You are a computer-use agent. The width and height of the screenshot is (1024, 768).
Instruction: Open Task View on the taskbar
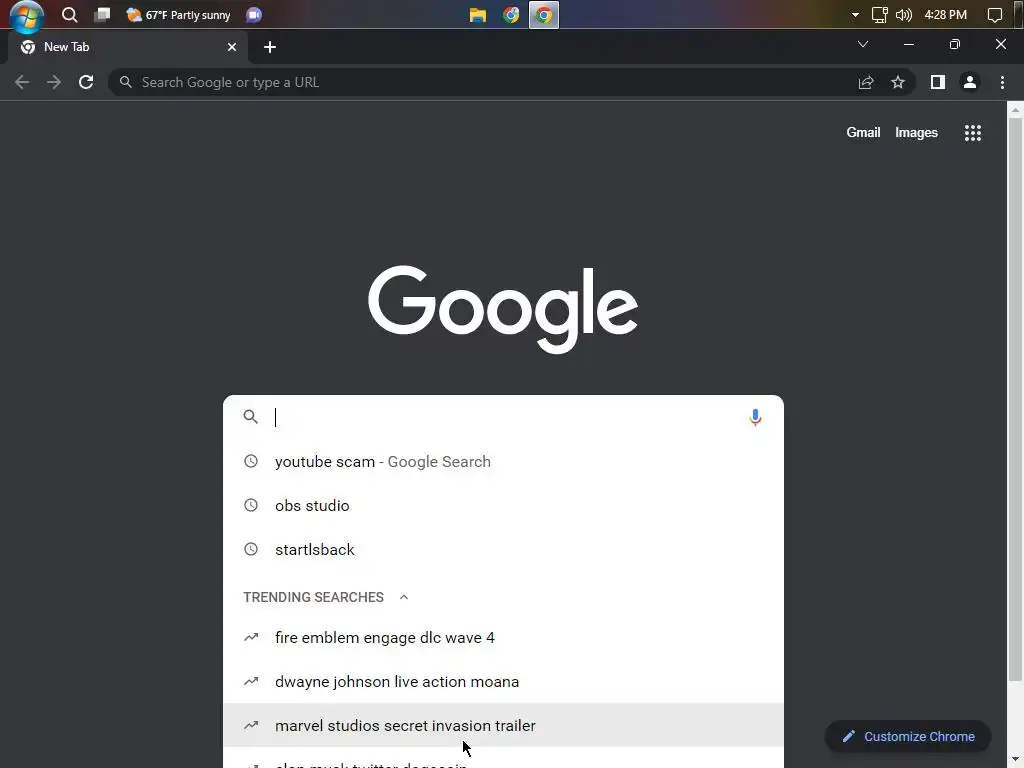(102, 15)
